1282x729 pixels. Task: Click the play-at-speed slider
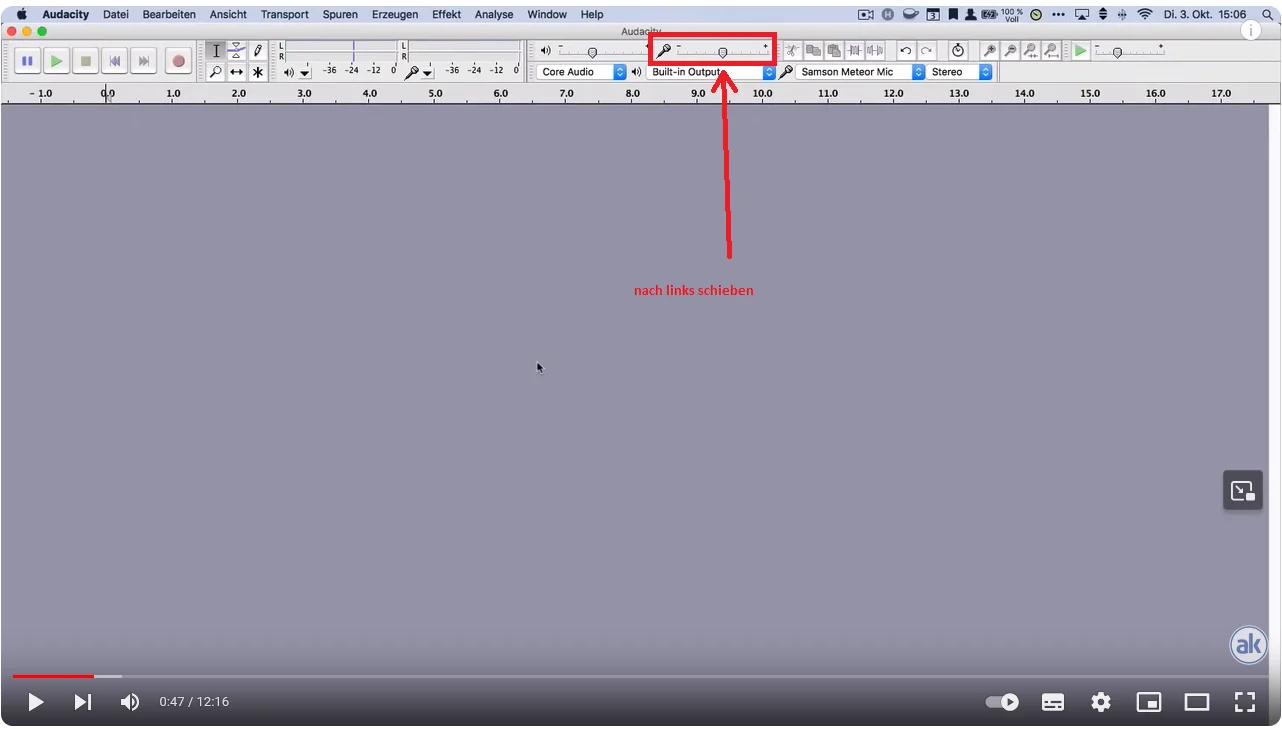pyautogui.click(x=1129, y=51)
